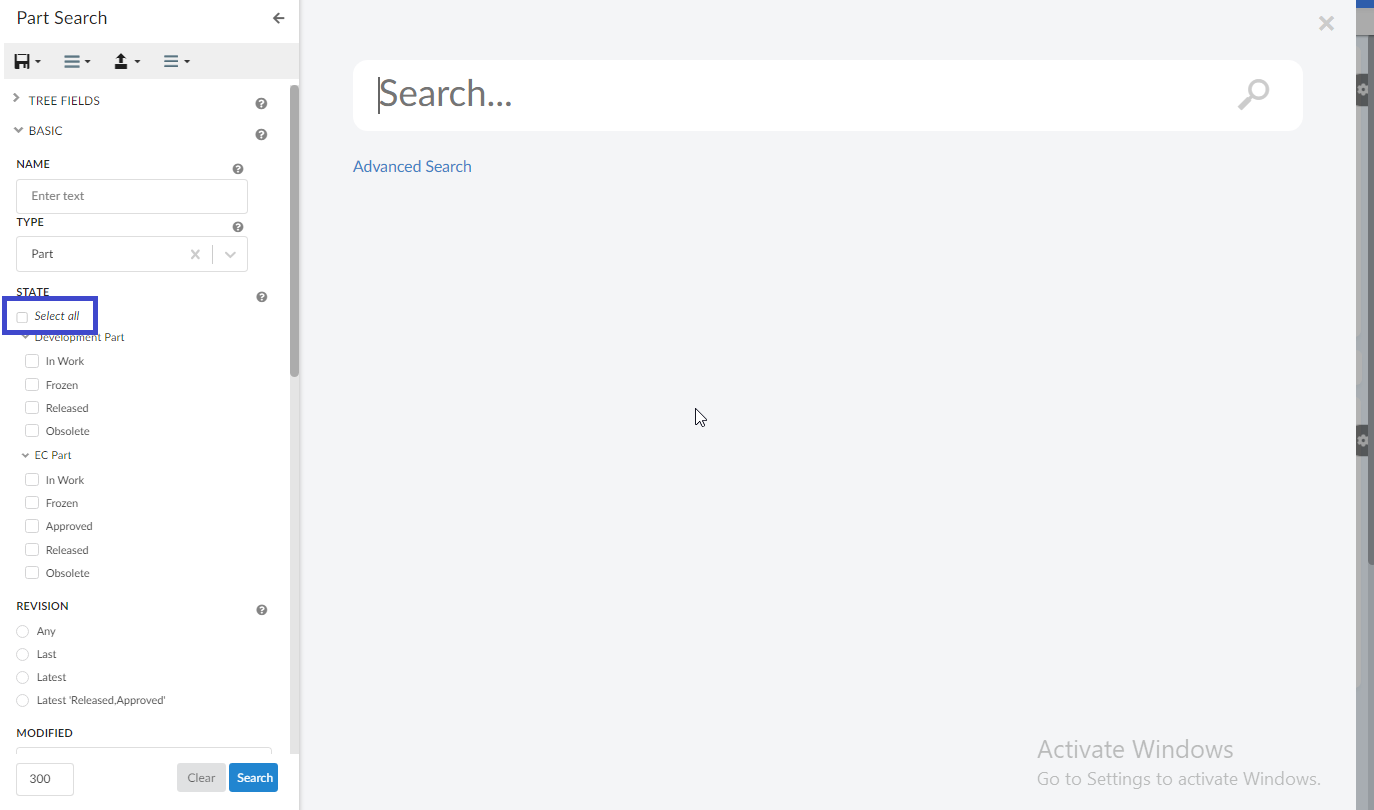Click the blue Search button
1374x810 pixels.
254,778
